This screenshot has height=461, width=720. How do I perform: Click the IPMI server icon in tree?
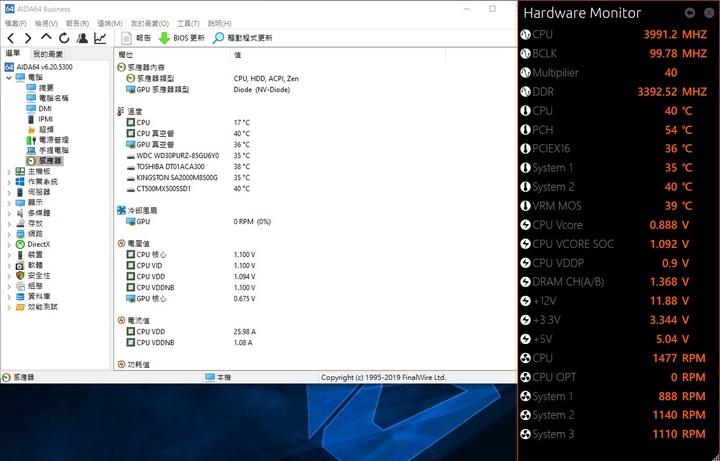[31, 119]
